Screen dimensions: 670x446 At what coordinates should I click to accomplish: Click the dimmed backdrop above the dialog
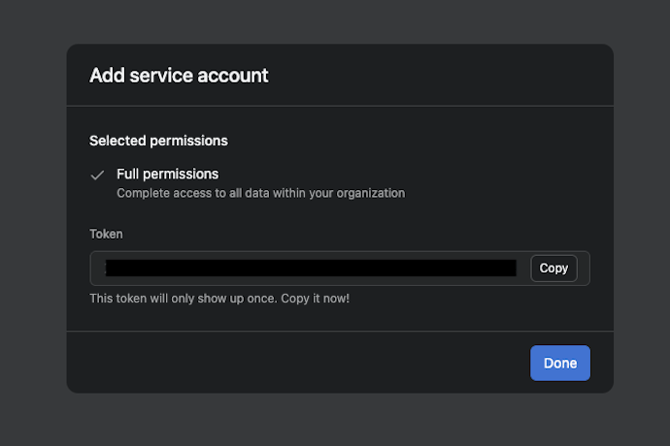tap(335, 20)
